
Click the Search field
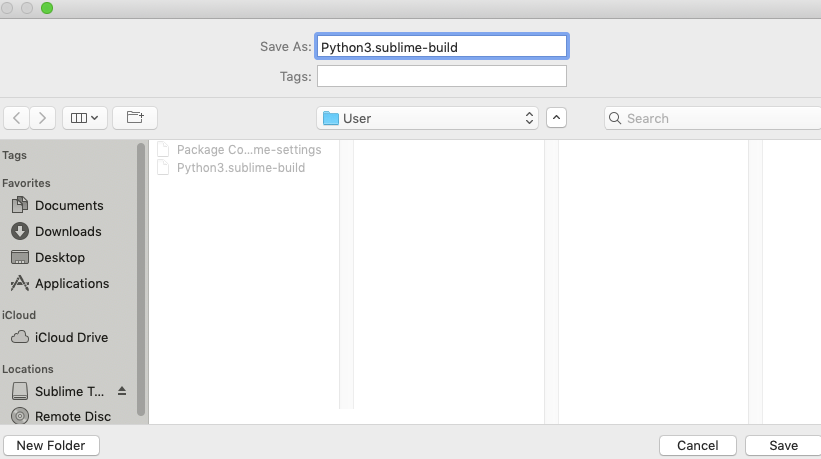pyautogui.click(x=713, y=118)
